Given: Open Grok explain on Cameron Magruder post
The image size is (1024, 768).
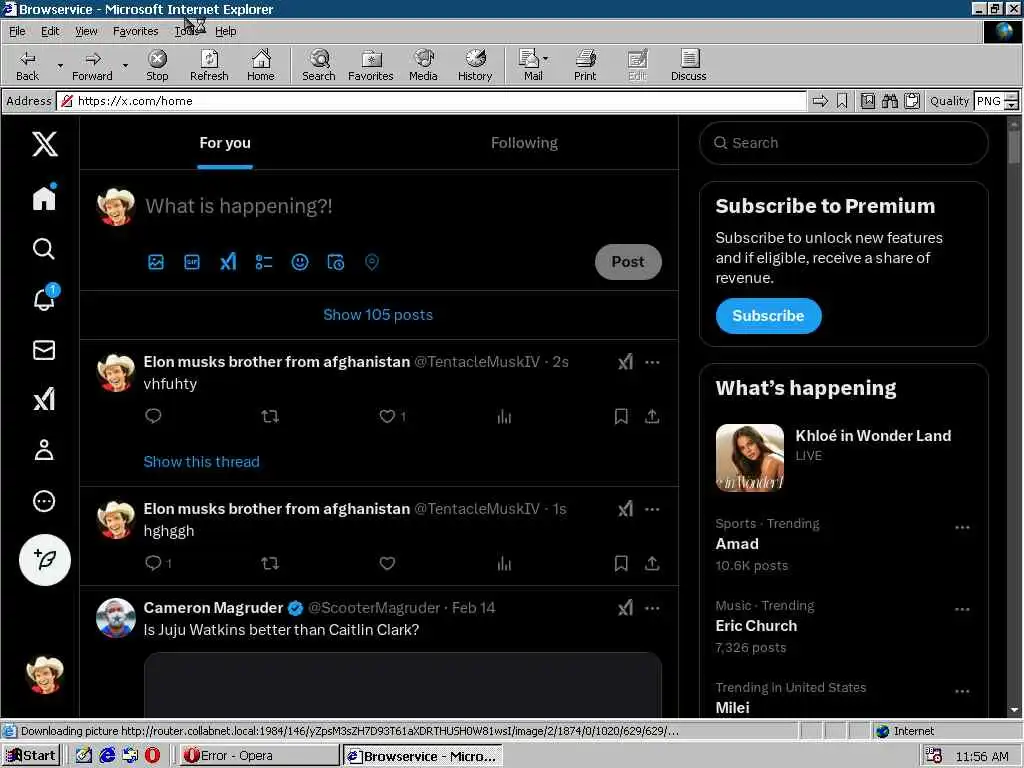Looking at the screenshot, I should pos(626,608).
